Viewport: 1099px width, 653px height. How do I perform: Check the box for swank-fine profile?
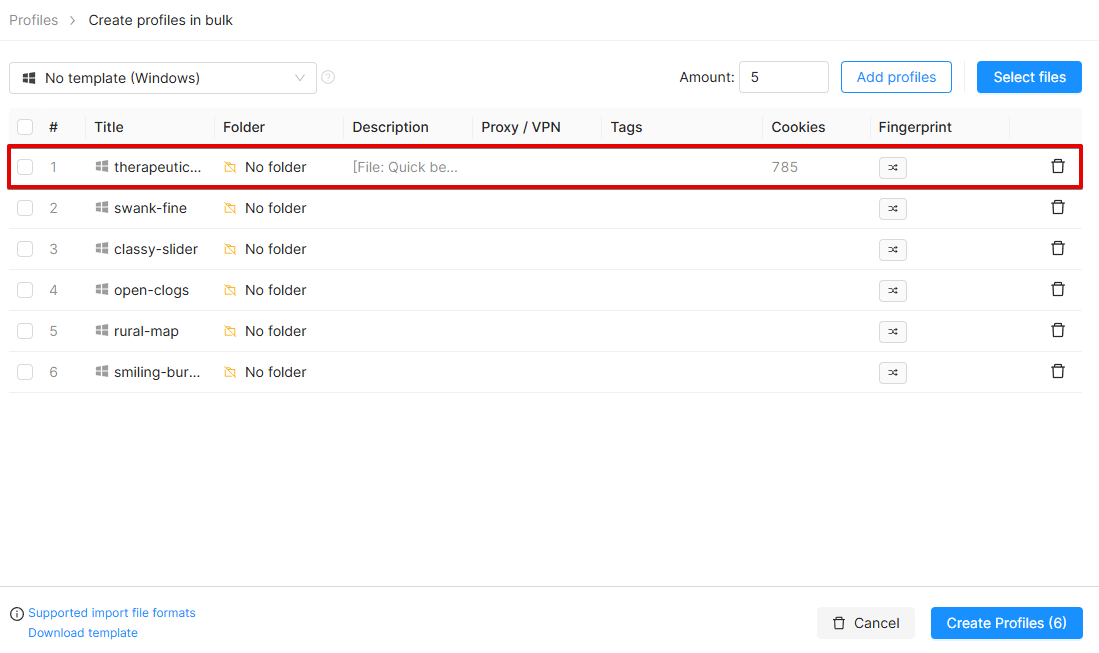25,208
